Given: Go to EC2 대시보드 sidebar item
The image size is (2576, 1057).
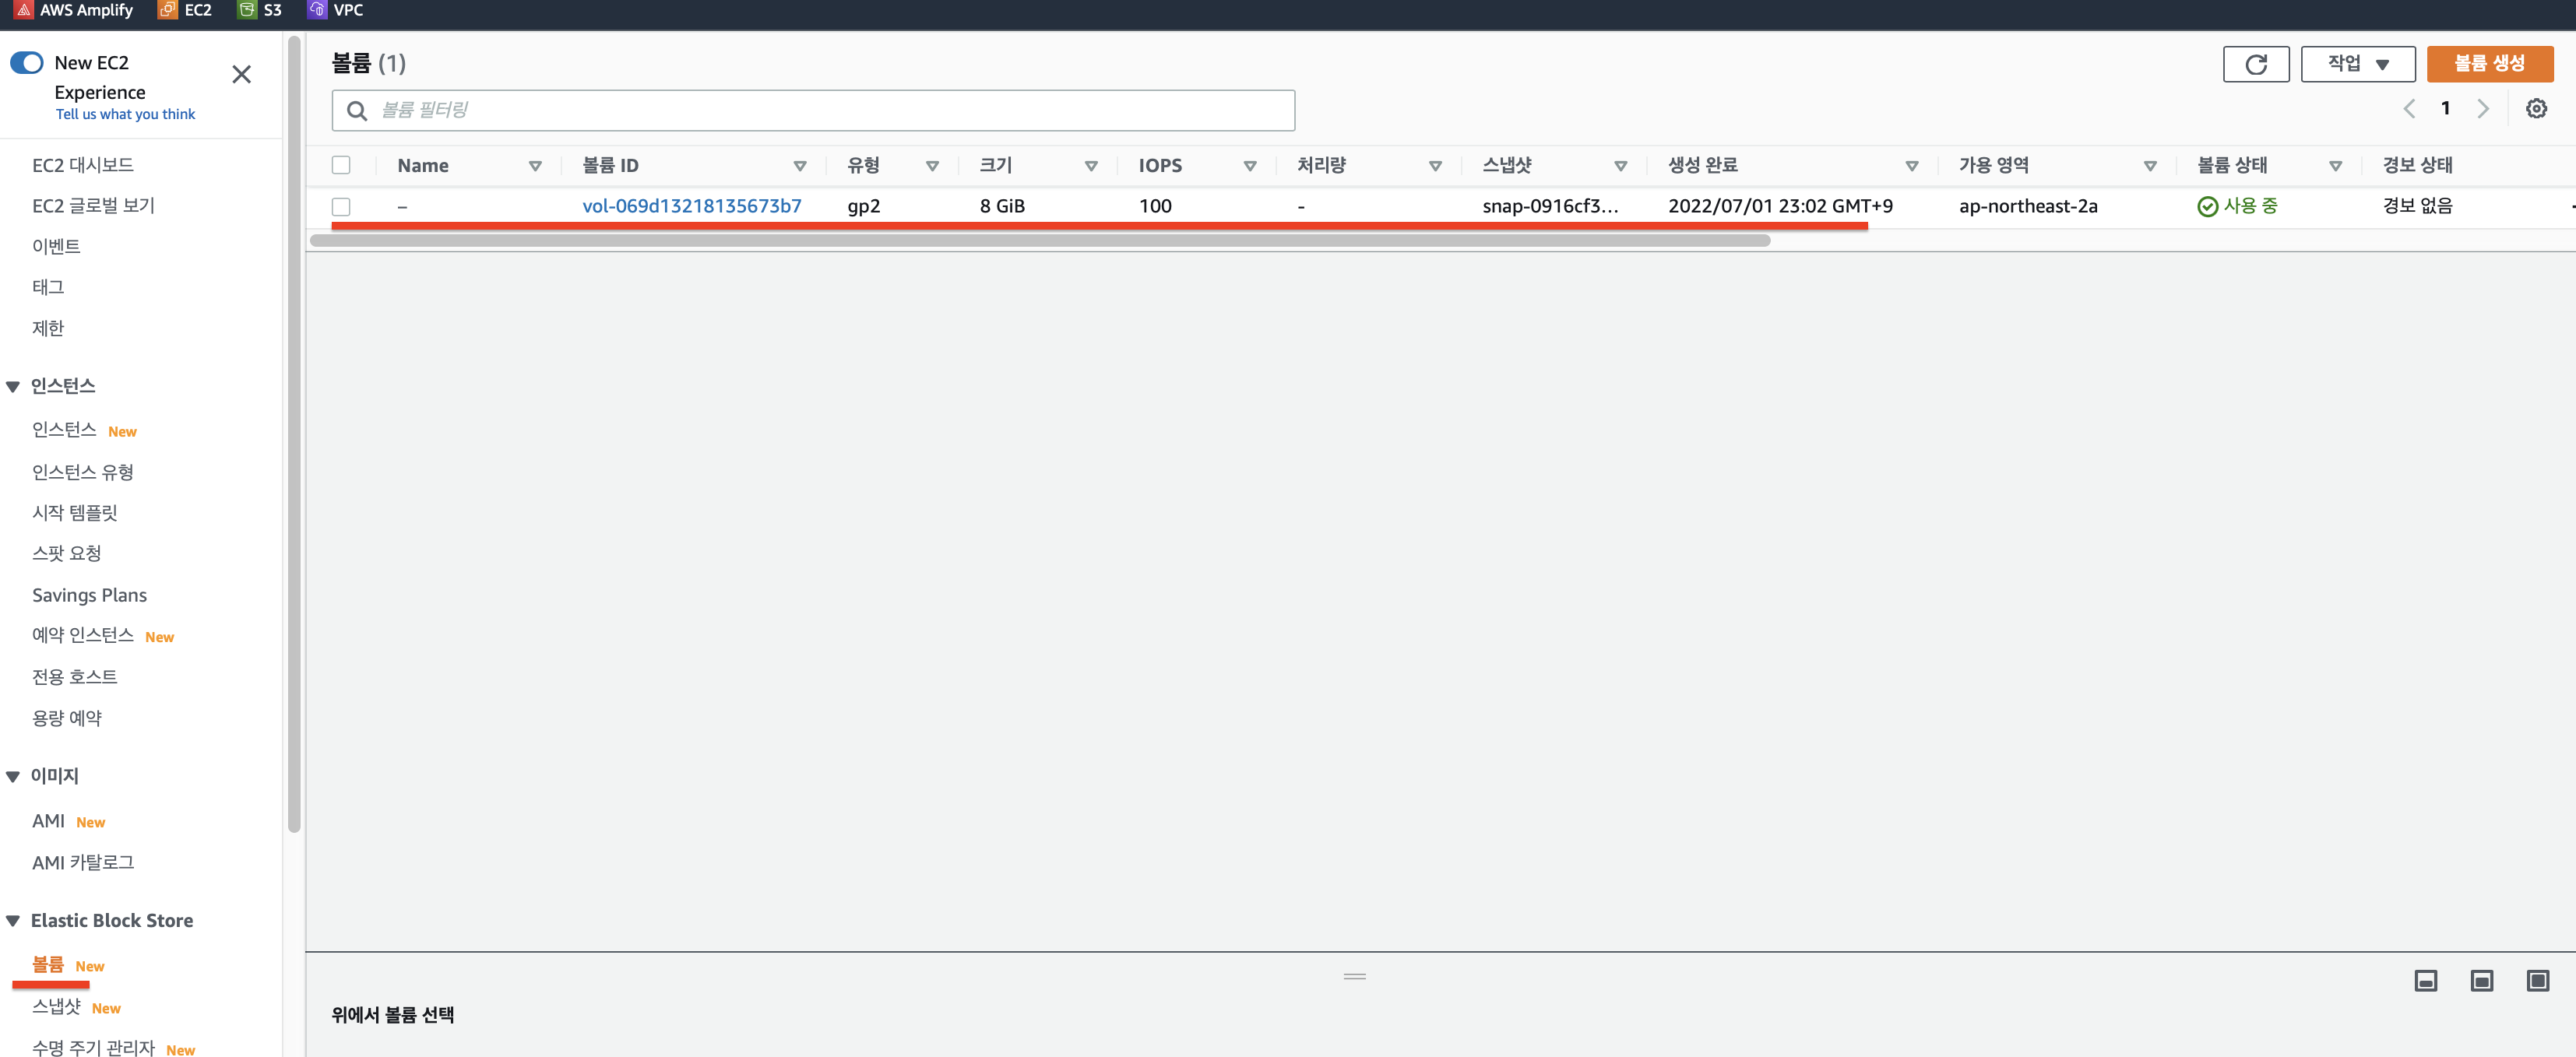Looking at the screenshot, I should point(83,165).
